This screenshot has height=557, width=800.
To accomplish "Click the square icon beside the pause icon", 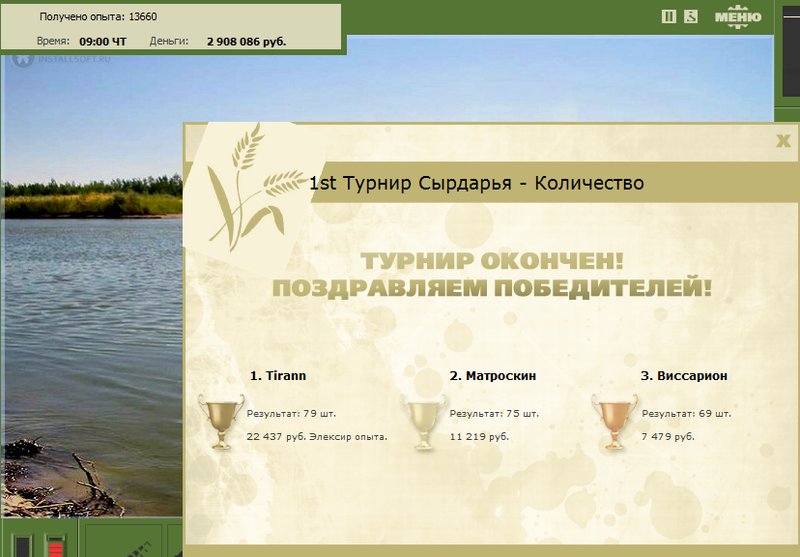I will pos(690,17).
